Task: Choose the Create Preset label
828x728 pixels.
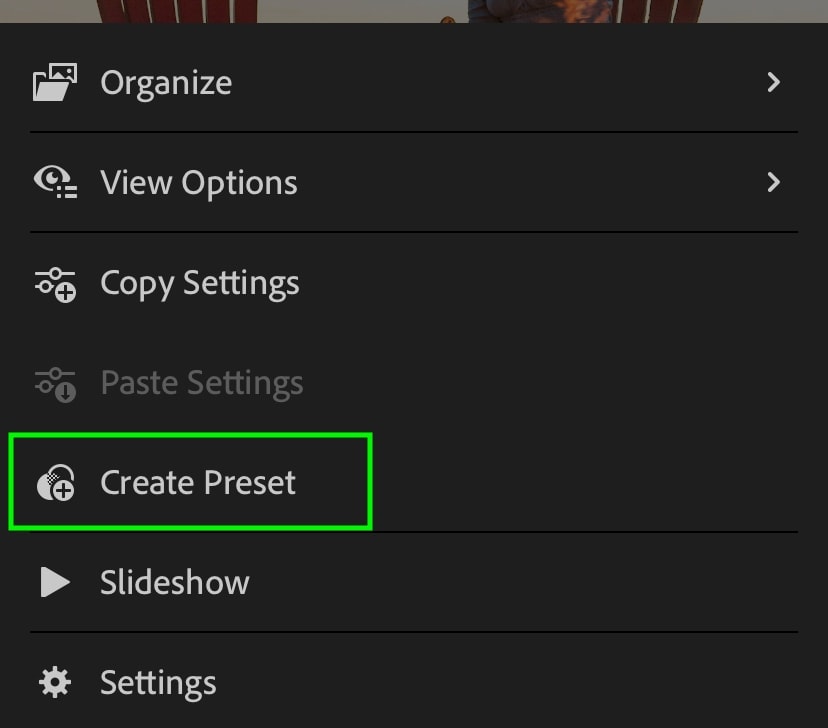Action: click(197, 483)
